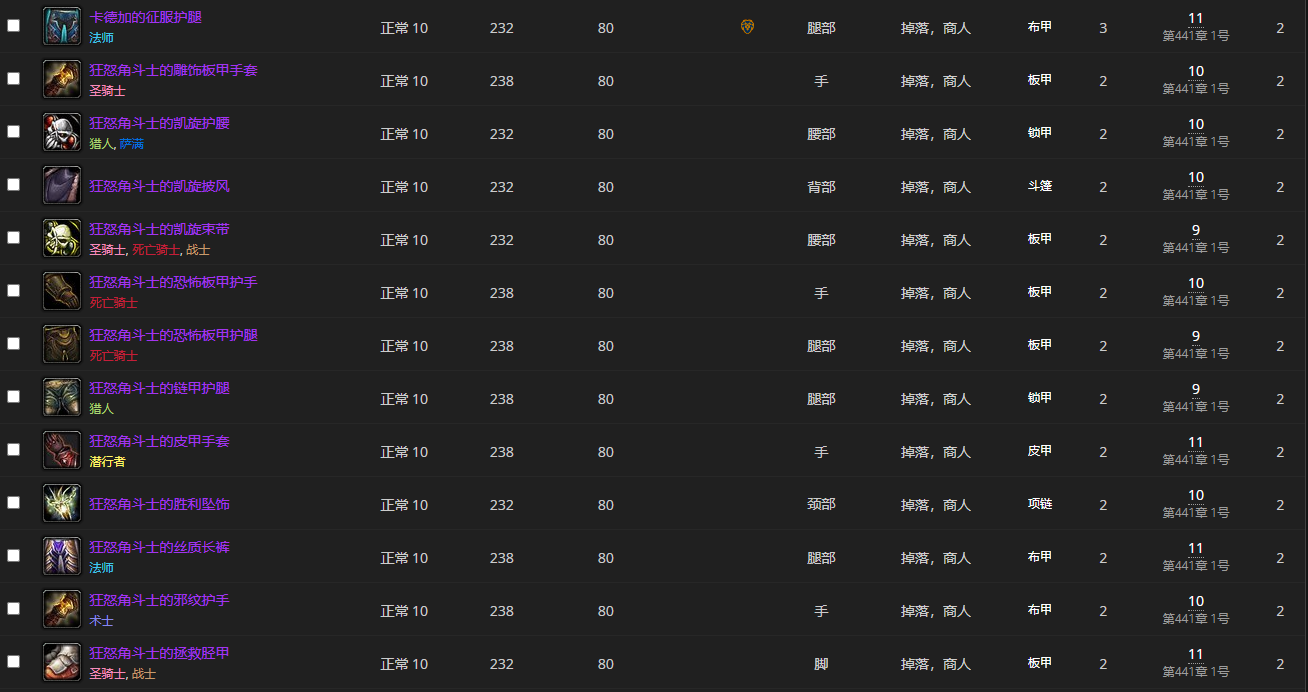
Task: Click the cloak icon for 狂怒角斗士的凯旋披风
Action: [61, 185]
